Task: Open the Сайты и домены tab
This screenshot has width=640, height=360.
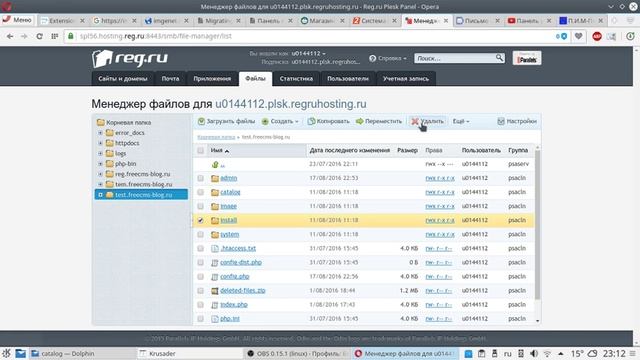Action: pyautogui.click(x=123, y=79)
